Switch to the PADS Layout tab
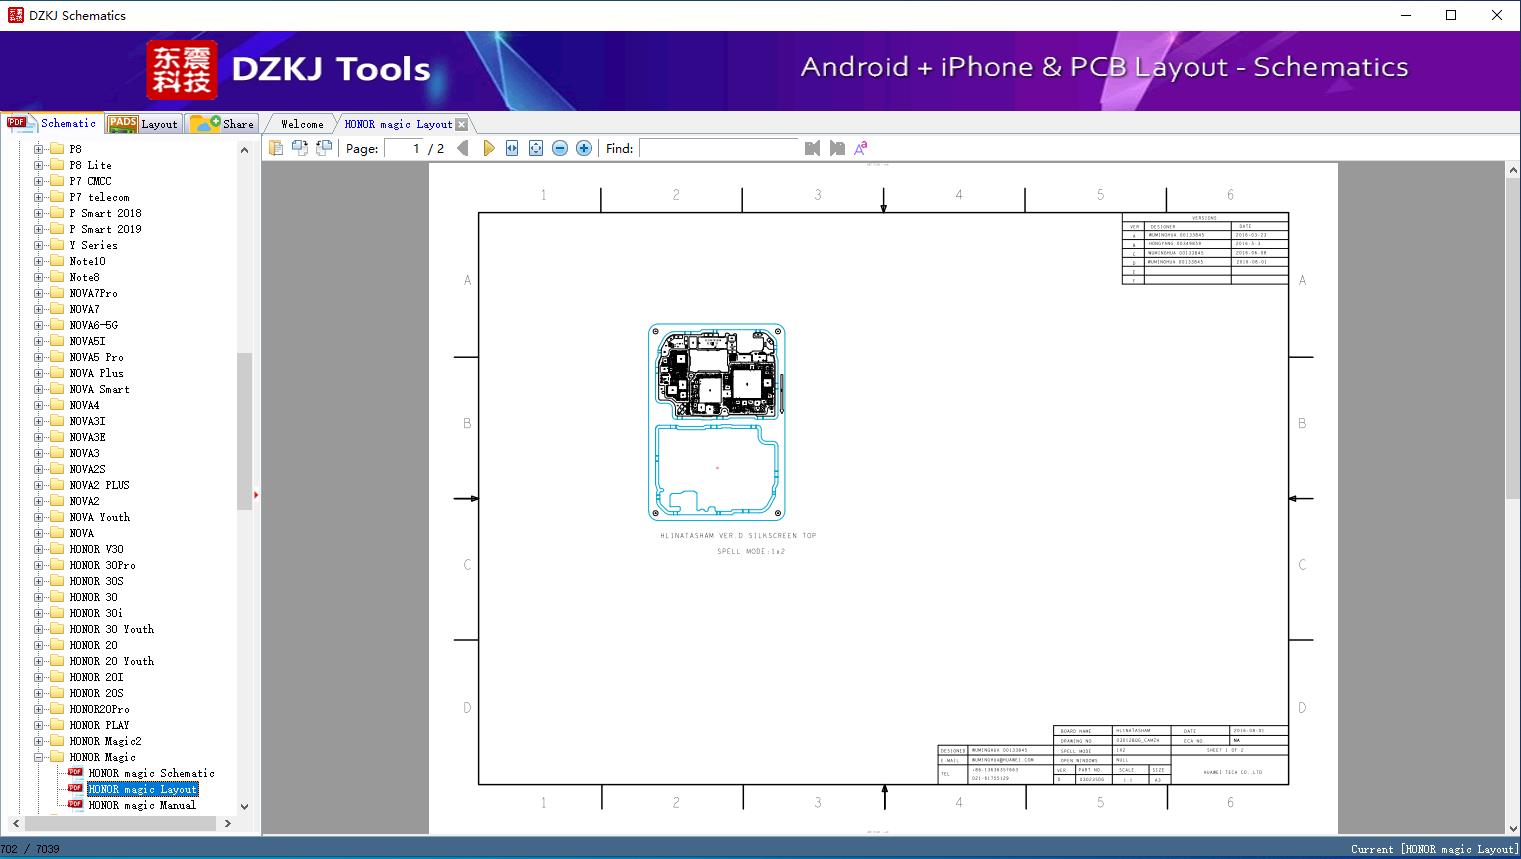1521x859 pixels. click(x=143, y=124)
